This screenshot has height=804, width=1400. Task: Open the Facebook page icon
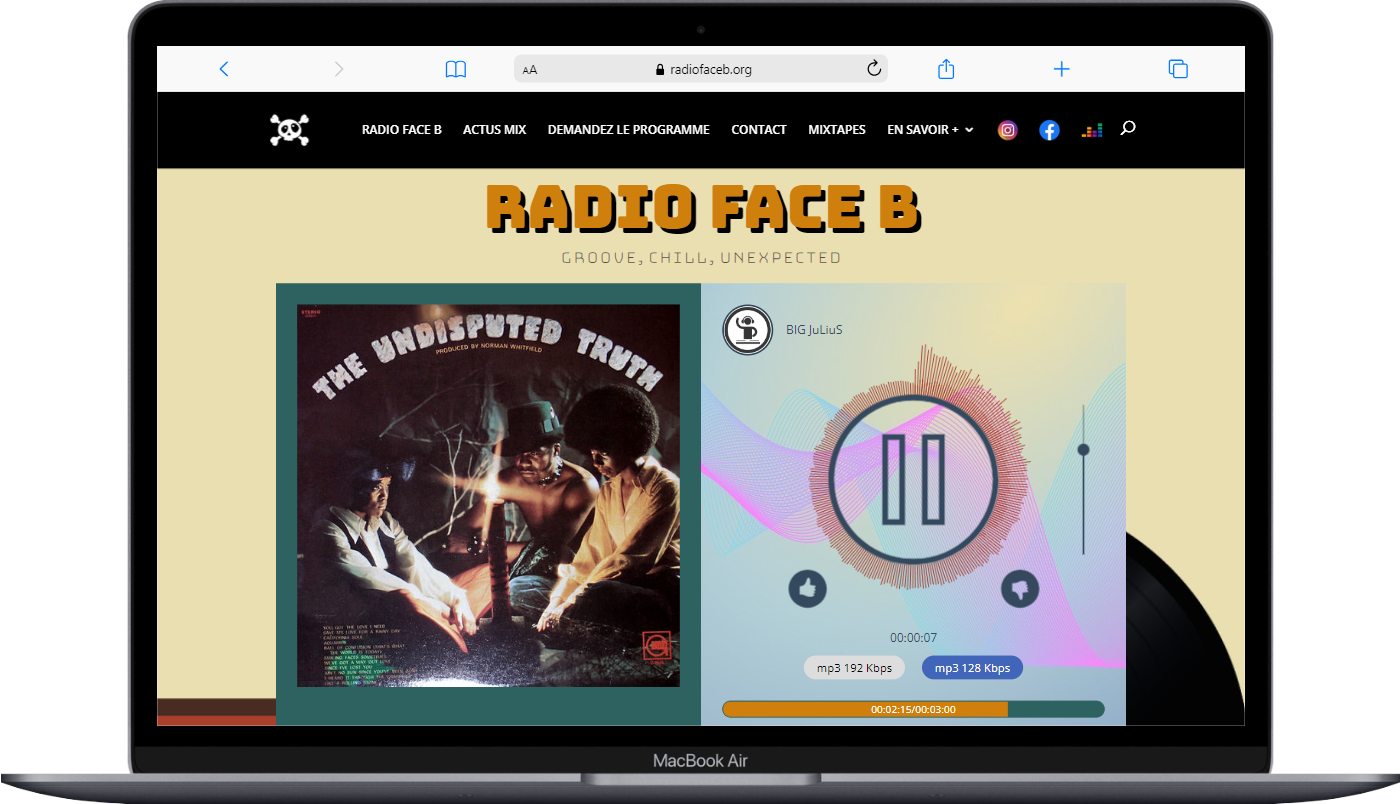pos(1049,130)
